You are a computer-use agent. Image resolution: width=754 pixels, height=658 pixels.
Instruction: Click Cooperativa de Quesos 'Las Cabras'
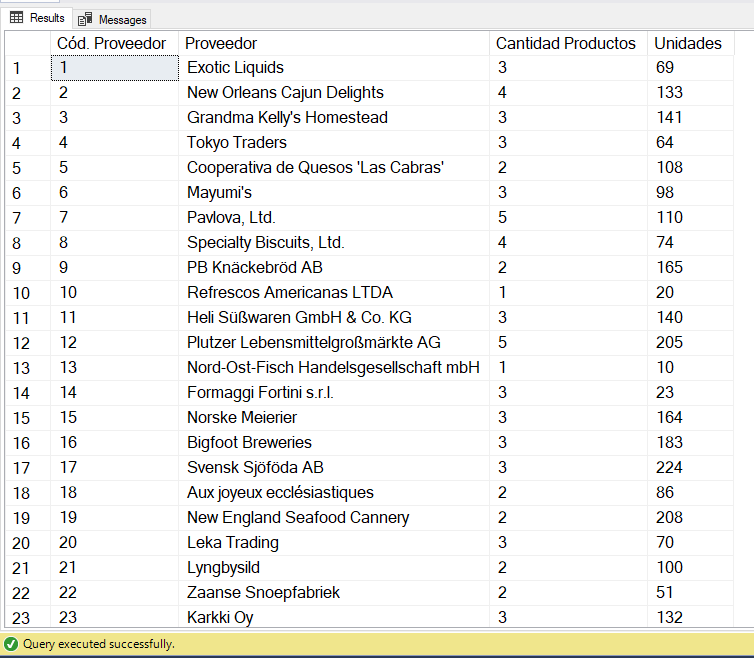click(x=334, y=168)
